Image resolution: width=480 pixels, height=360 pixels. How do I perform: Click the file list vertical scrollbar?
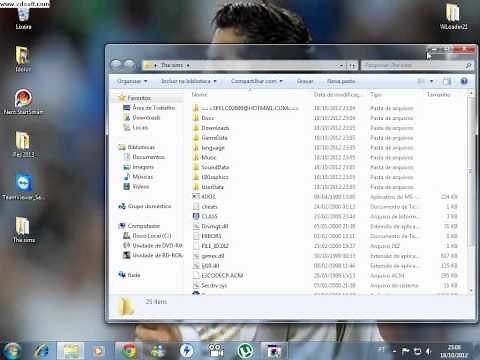coord(470,172)
